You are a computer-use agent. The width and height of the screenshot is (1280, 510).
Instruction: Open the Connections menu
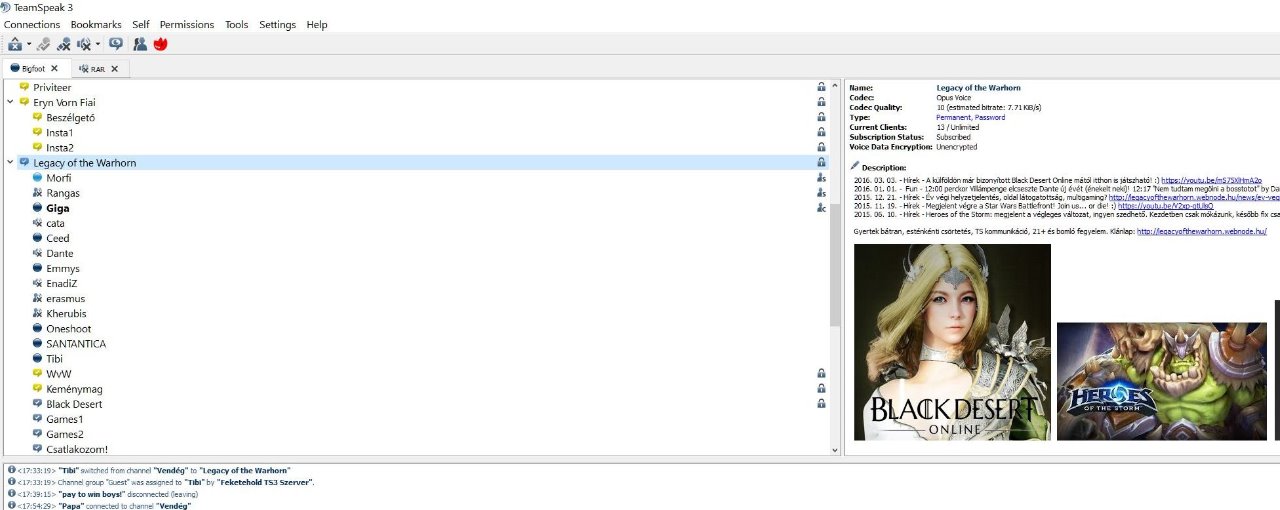pos(32,24)
